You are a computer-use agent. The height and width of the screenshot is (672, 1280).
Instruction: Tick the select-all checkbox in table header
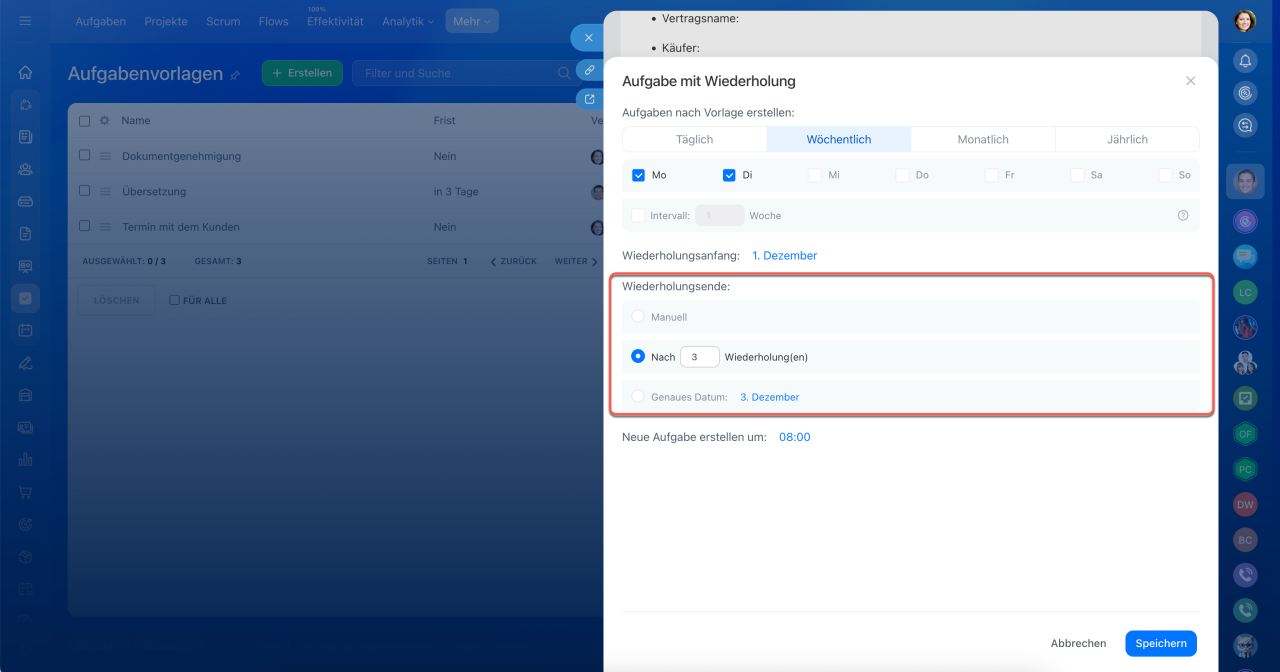click(84, 120)
